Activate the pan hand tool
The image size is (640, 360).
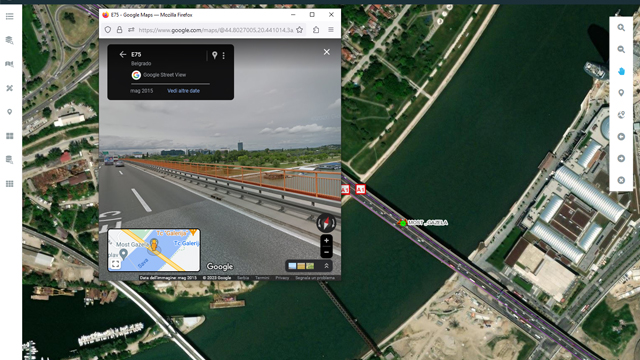pos(621,71)
